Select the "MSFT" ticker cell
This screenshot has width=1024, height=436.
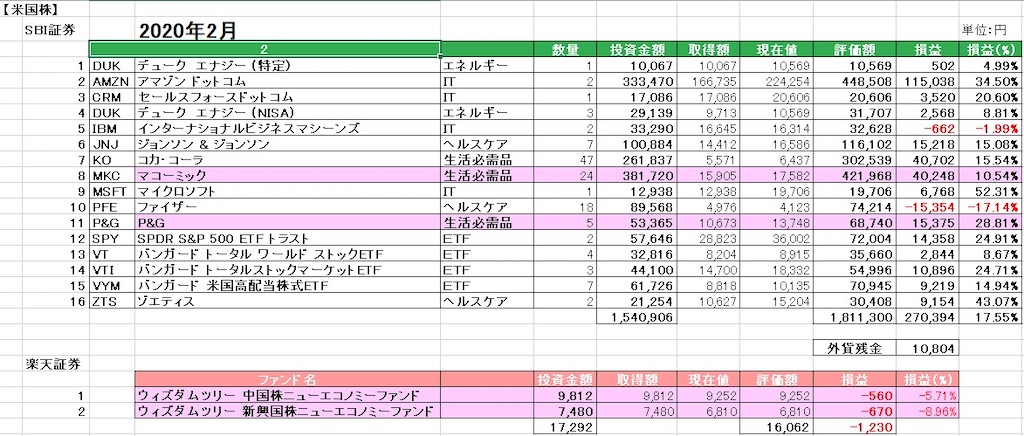[x=112, y=191]
